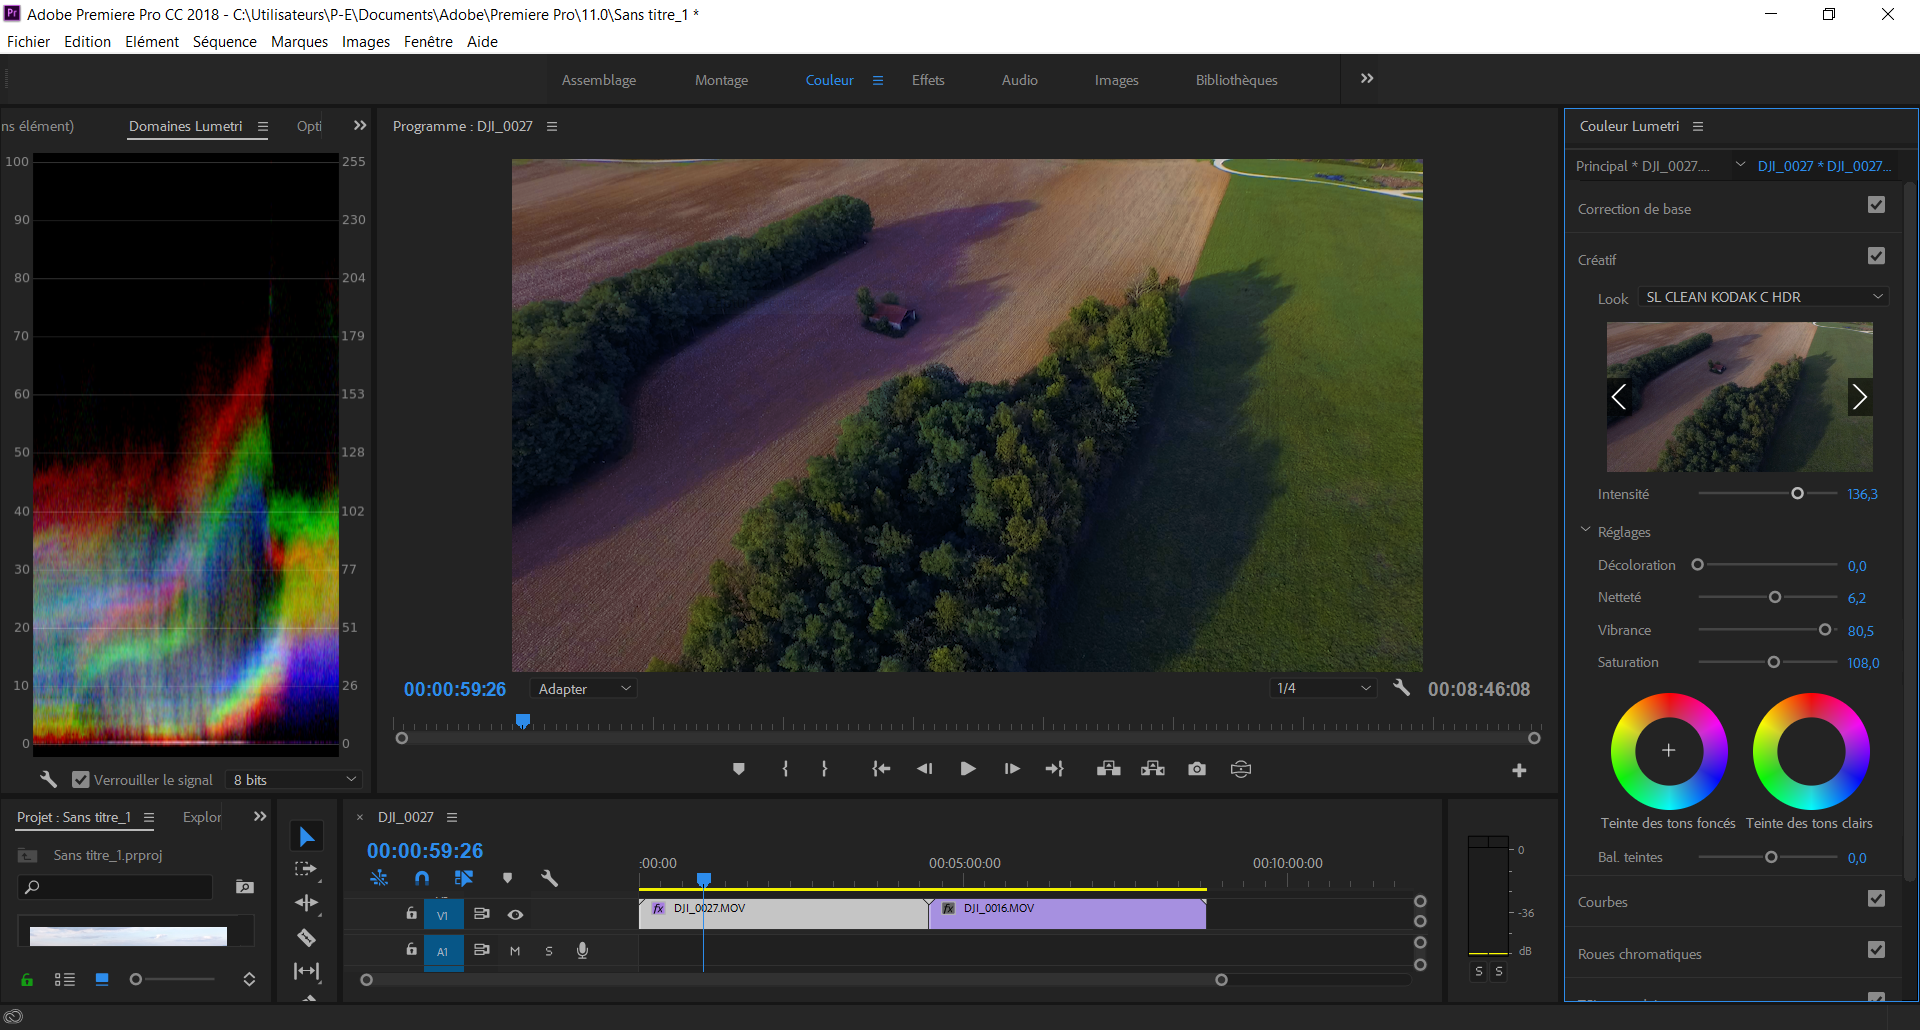The height and width of the screenshot is (1030, 1920).
Task: Open the Séquence menu
Action: click(225, 41)
